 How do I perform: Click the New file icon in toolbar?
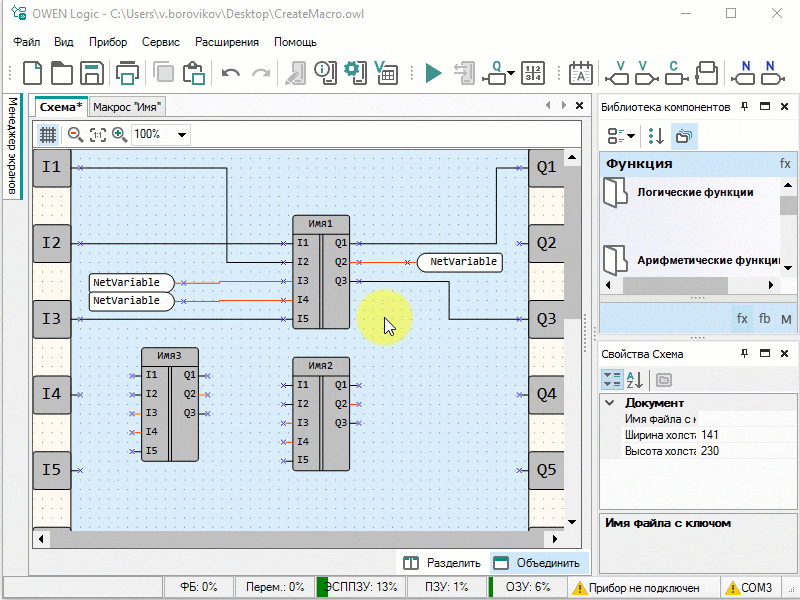click(33, 73)
